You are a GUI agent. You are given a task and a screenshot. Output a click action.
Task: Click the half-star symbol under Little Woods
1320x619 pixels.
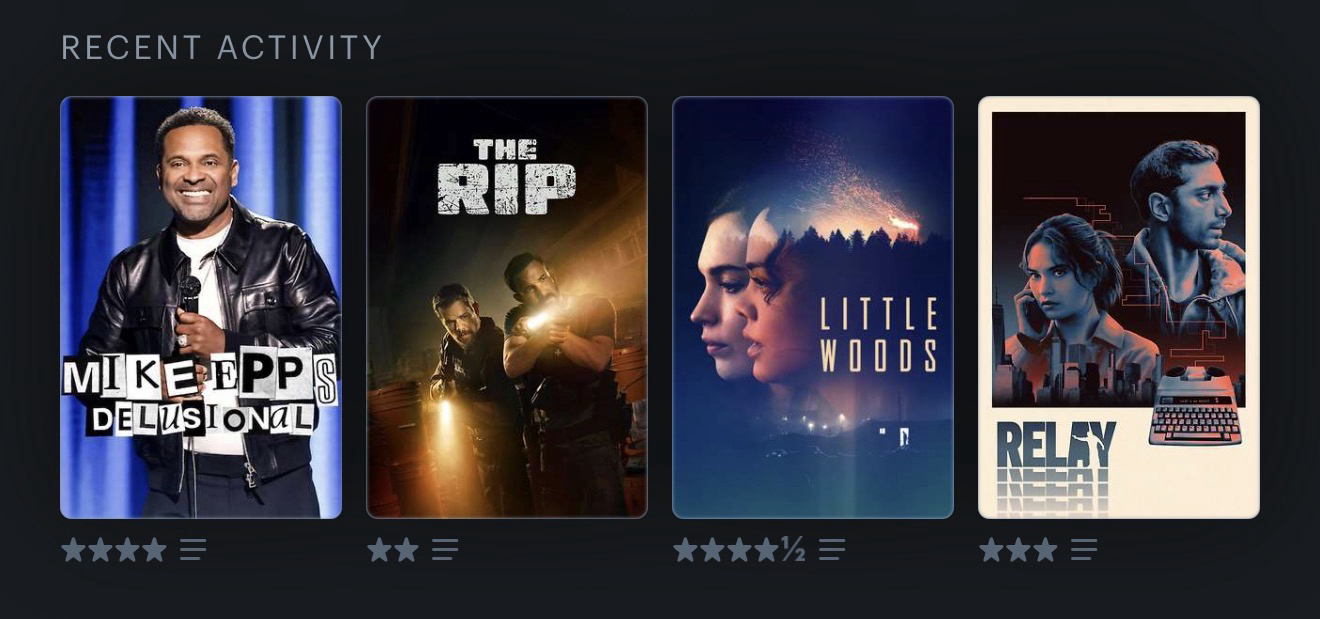pyautogui.click(x=793, y=549)
